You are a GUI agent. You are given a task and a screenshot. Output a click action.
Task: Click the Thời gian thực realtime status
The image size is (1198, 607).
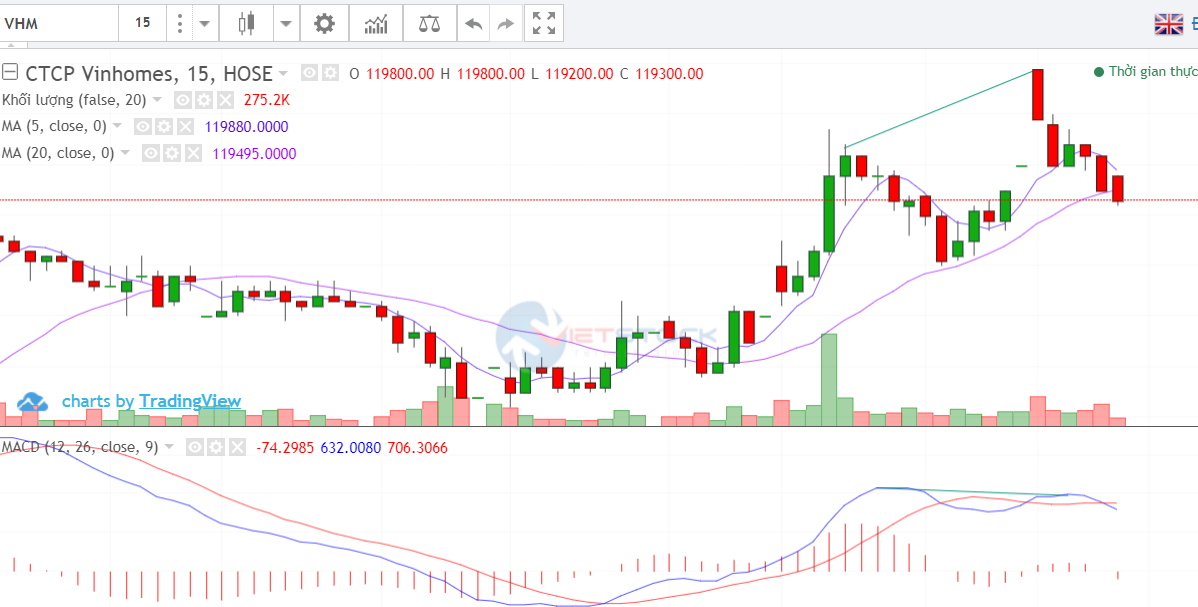[1145, 72]
